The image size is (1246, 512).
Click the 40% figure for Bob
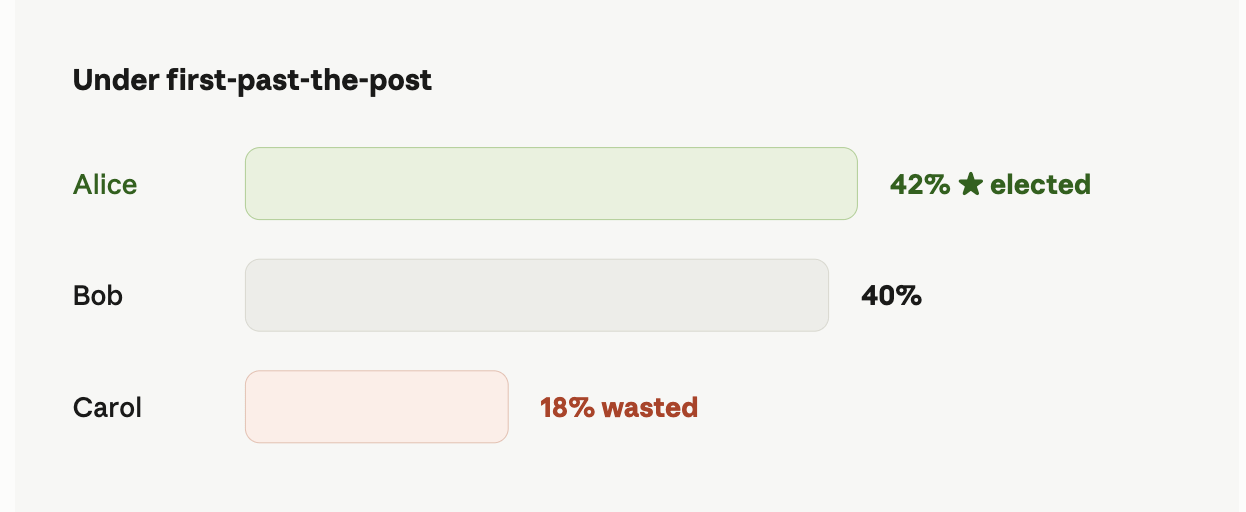[x=891, y=296]
